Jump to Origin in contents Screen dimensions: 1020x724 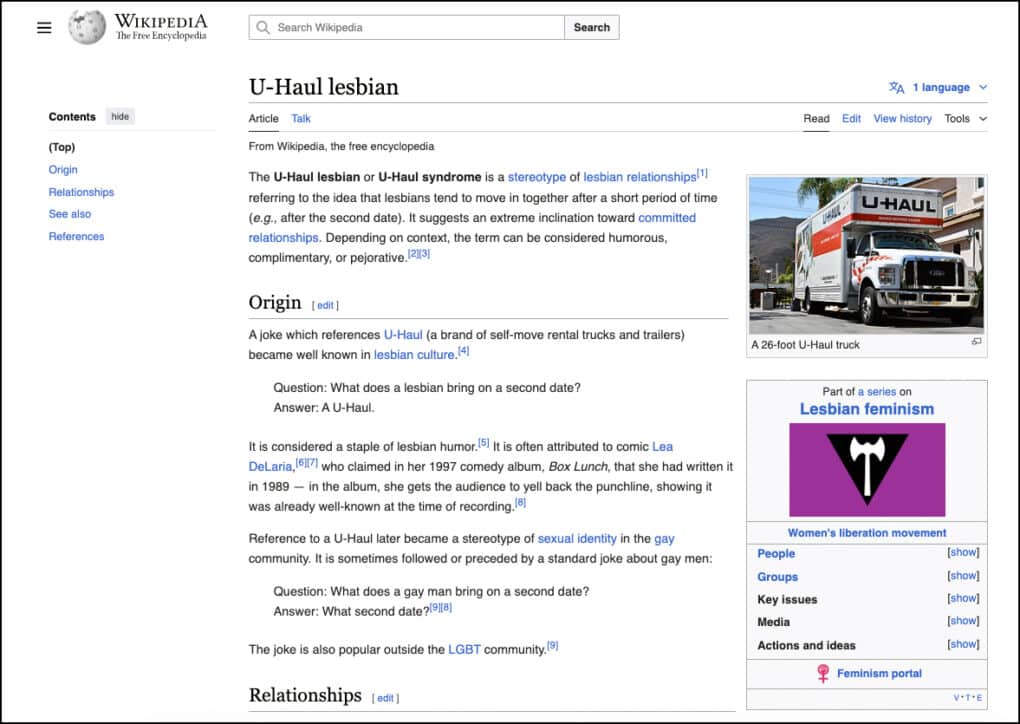point(63,169)
